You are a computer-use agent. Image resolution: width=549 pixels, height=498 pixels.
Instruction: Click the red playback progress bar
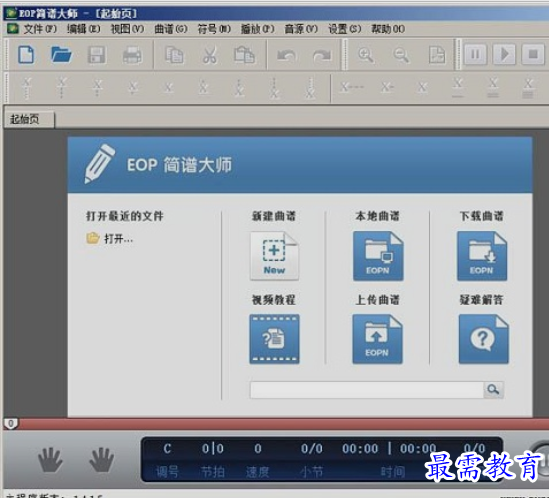[x=284, y=424]
